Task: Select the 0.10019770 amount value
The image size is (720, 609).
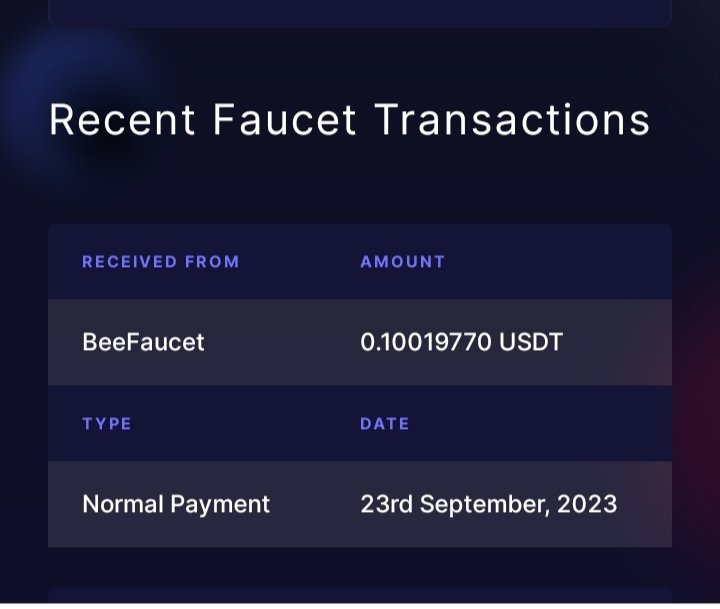Action: point(426,342)
